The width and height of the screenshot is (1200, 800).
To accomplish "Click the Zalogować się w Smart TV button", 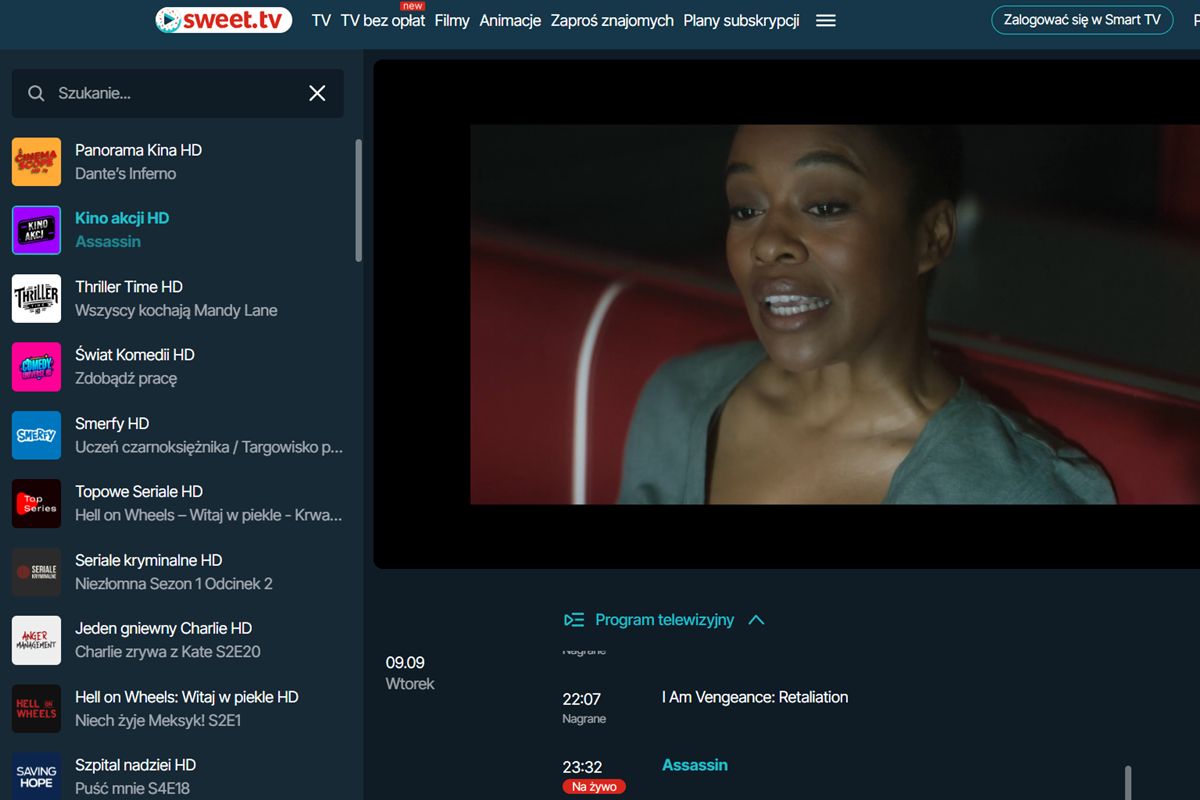I will pyautogui.click(x=1081, y=19).
